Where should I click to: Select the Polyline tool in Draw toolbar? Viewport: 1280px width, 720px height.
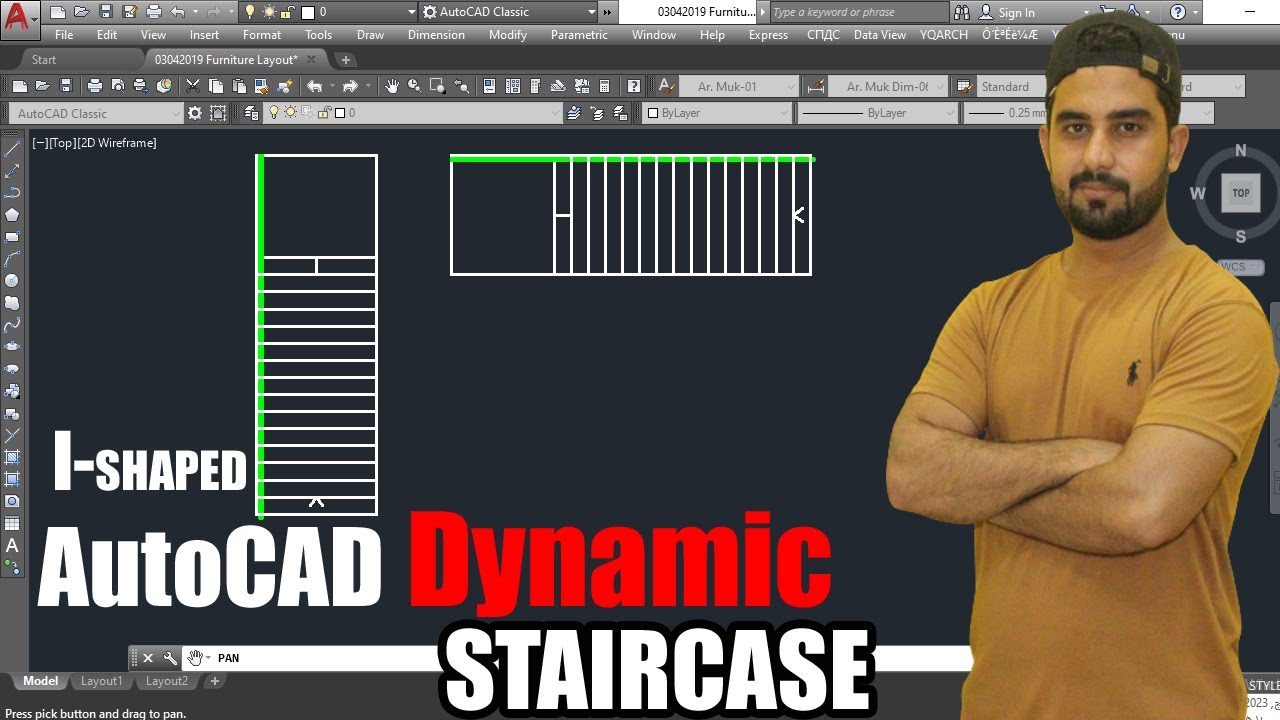pos(12,193)
